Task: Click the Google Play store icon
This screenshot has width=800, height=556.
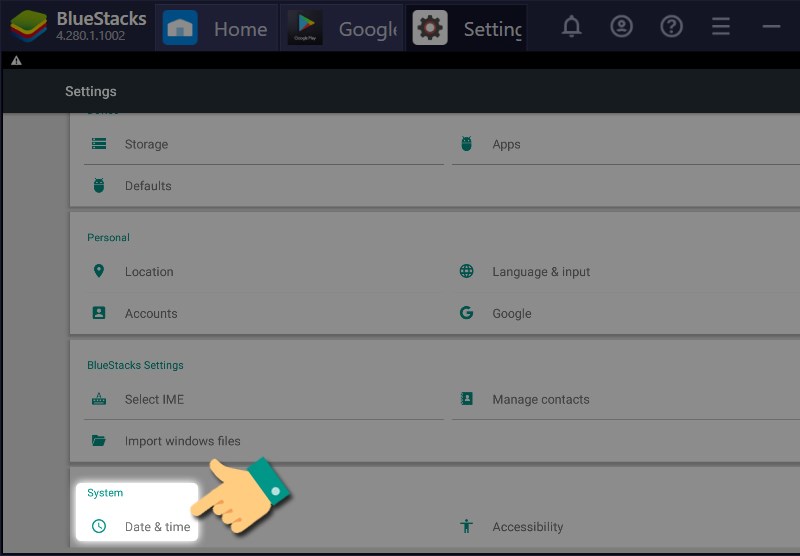Action: [x=305, y=28]
